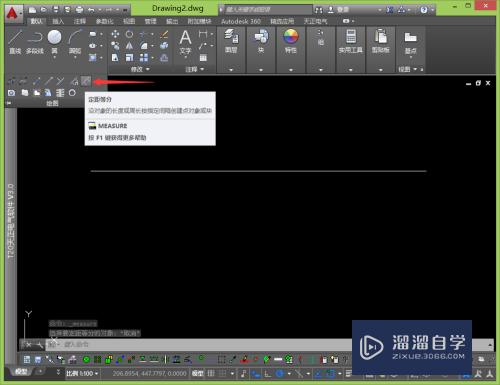Toggle ortho mode right-angle icon
This screenshot has height=385, width=500.
(x=267, y=374)
